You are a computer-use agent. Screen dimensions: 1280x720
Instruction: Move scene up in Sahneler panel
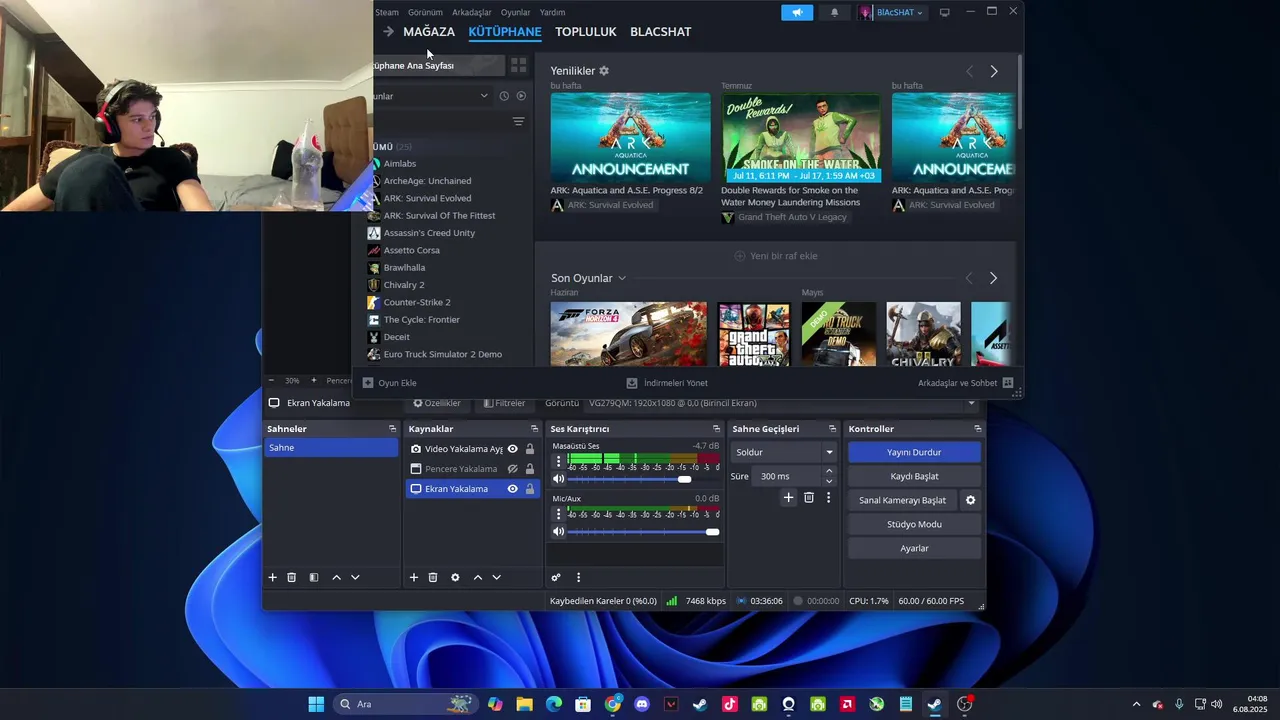pyautogui.click(x=336, y=577)
